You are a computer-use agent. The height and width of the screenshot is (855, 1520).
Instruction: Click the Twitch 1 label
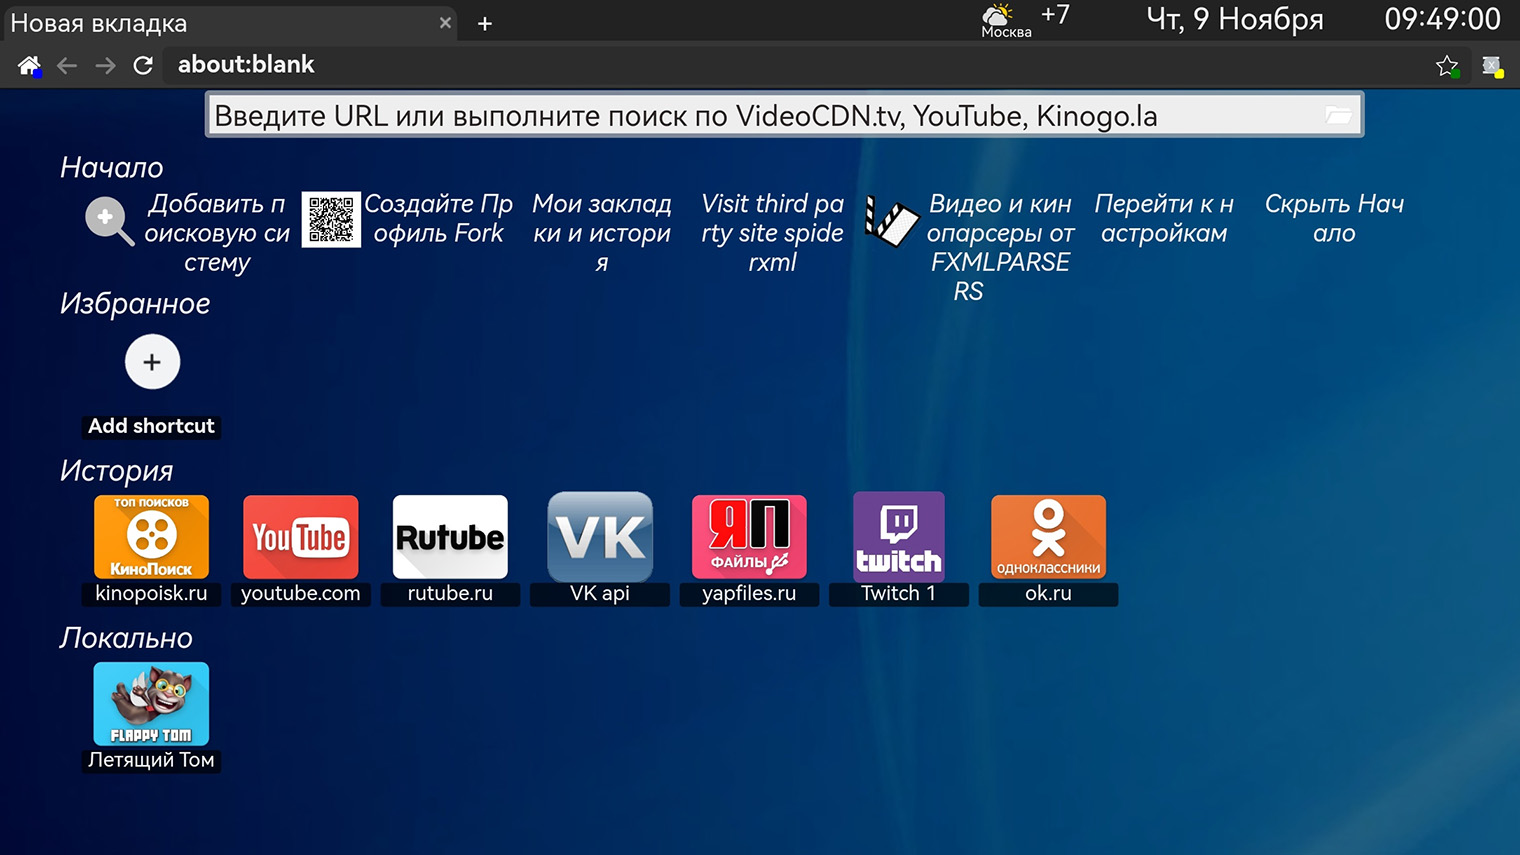[x=898, y=593]
